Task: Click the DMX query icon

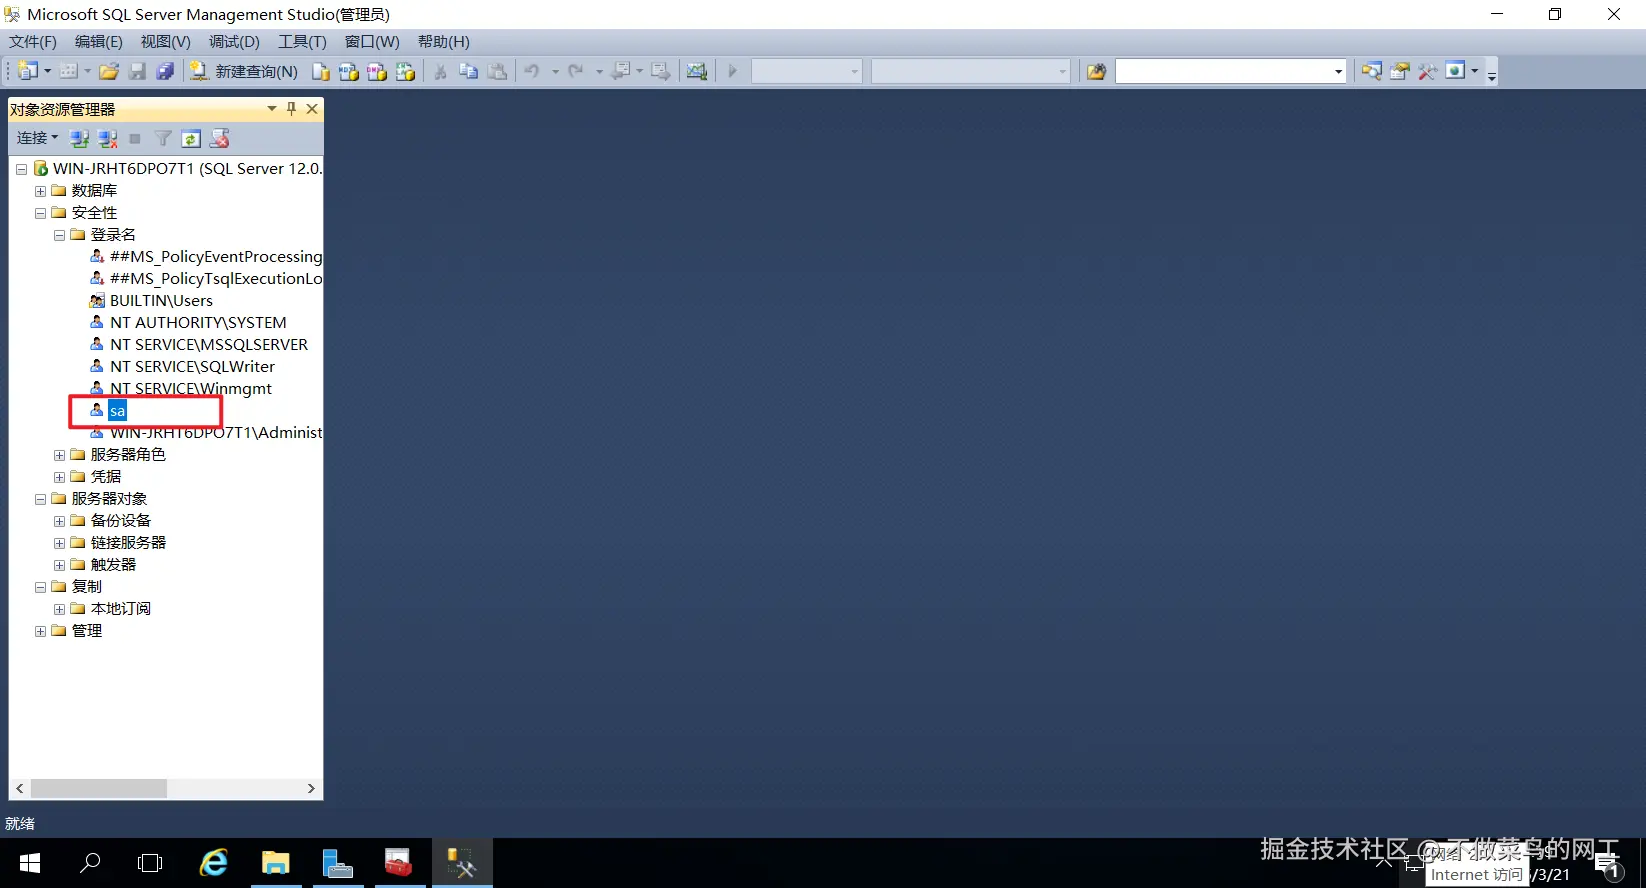Action: (377, 71)
